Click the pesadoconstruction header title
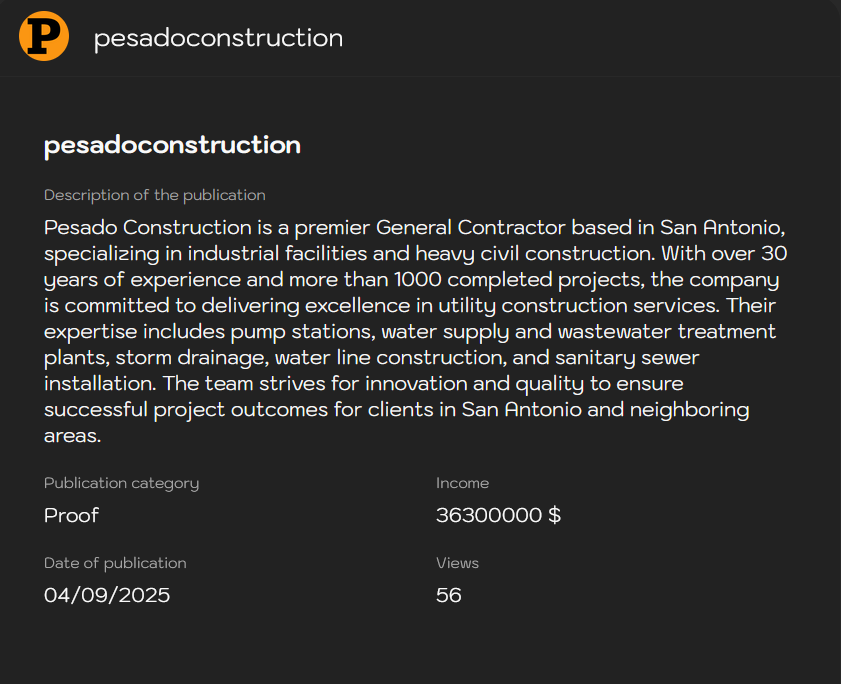This screenshot has height=684, width=841. tap(216, 38)
